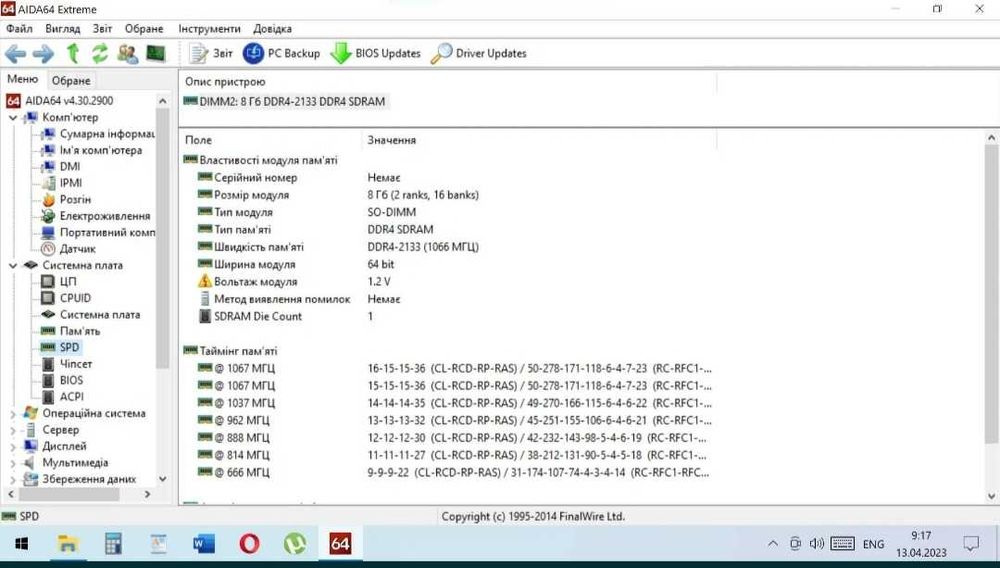Switch the ENG input language indicator
Viewport: 1000px width, 568px height.
pyautogui.click(x=873, y=544)
